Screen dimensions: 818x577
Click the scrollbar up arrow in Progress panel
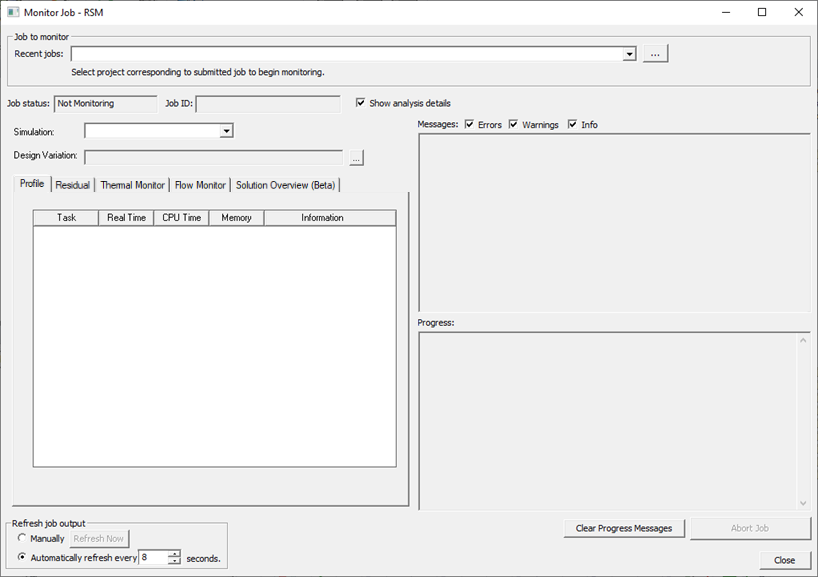click(802, 339)
